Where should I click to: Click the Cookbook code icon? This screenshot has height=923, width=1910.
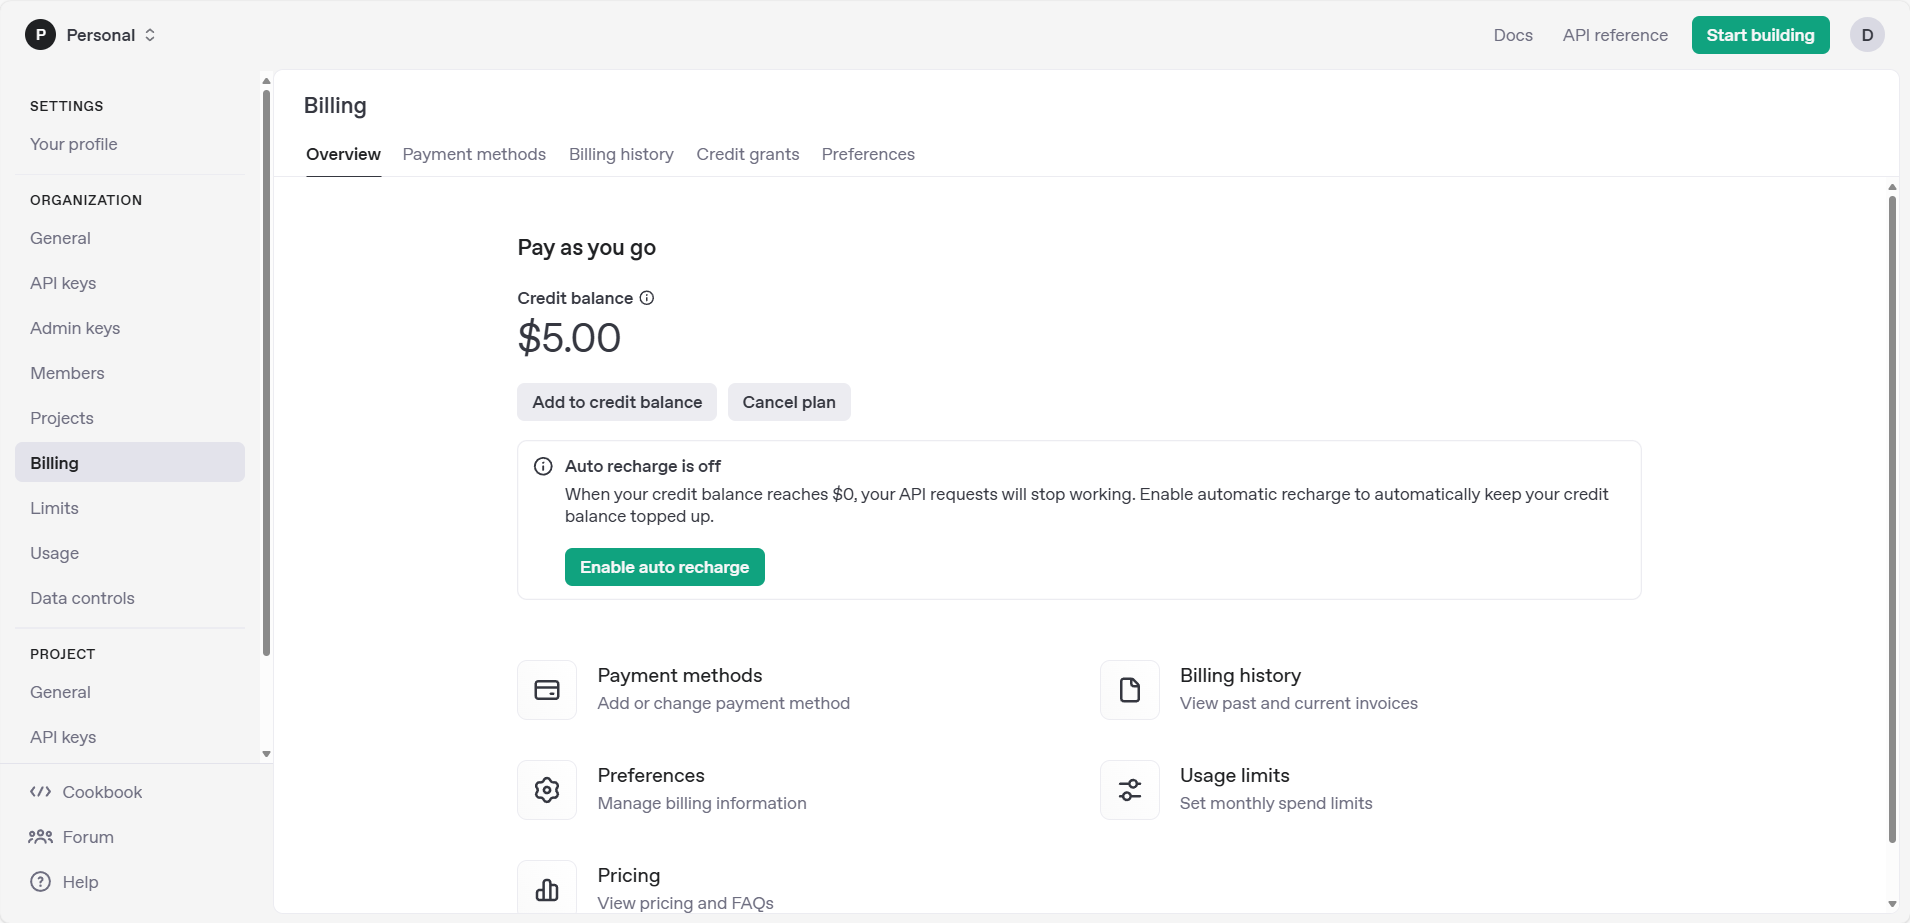click(40, 792)
